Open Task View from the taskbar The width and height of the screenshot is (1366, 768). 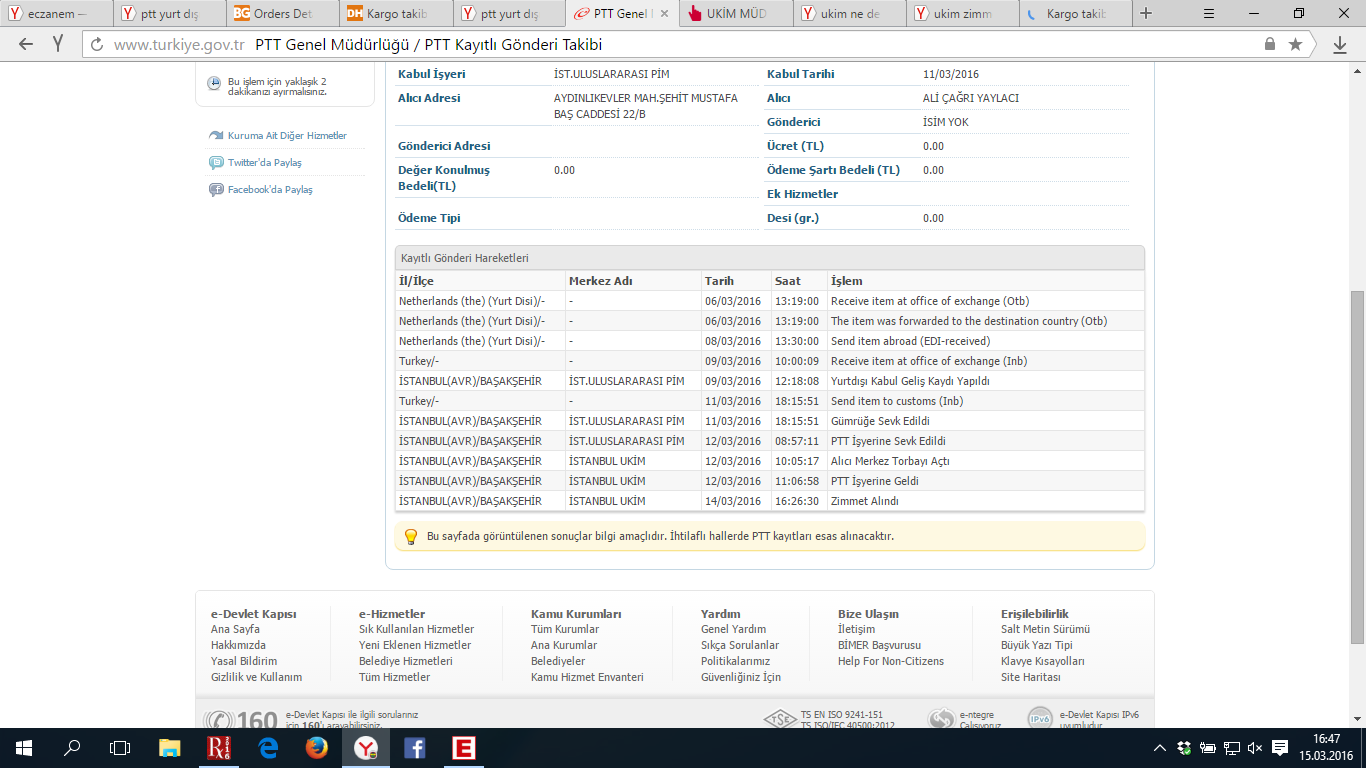coord(120,747)
